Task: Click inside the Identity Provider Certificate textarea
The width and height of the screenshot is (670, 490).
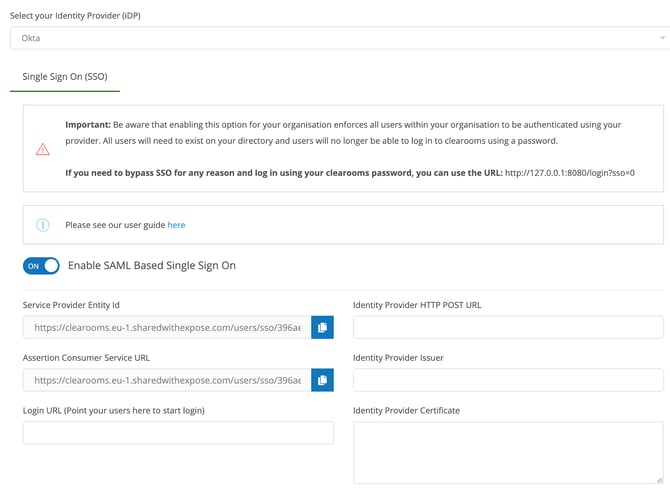Action: pyautogui.click(x=508, y=452)
